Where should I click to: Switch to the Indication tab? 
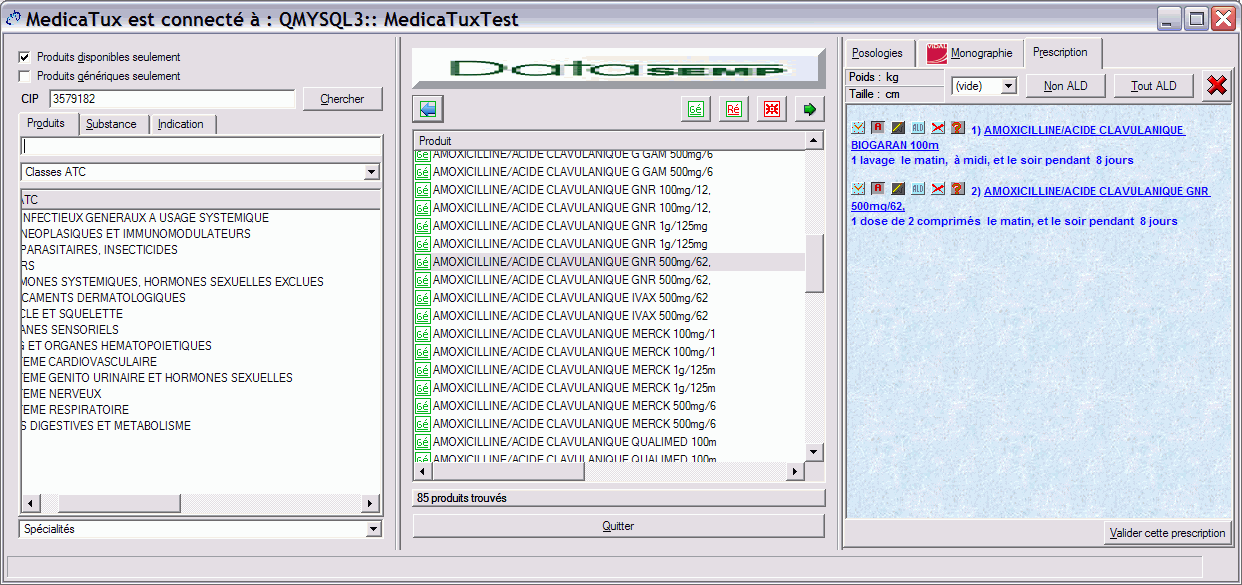181,124
